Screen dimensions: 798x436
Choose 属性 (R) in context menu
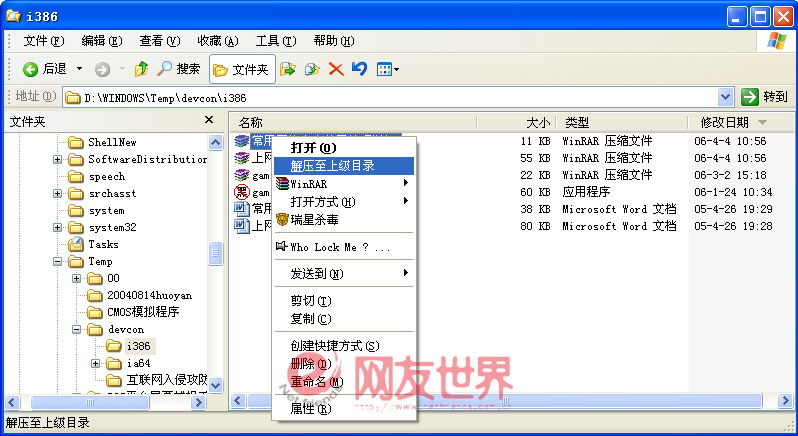coord(344,409)
